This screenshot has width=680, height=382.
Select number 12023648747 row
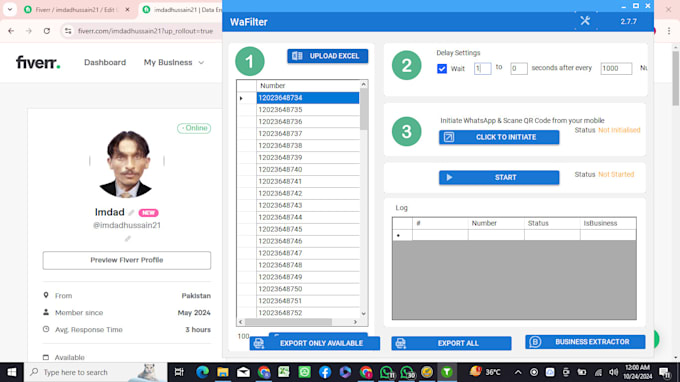307,253
